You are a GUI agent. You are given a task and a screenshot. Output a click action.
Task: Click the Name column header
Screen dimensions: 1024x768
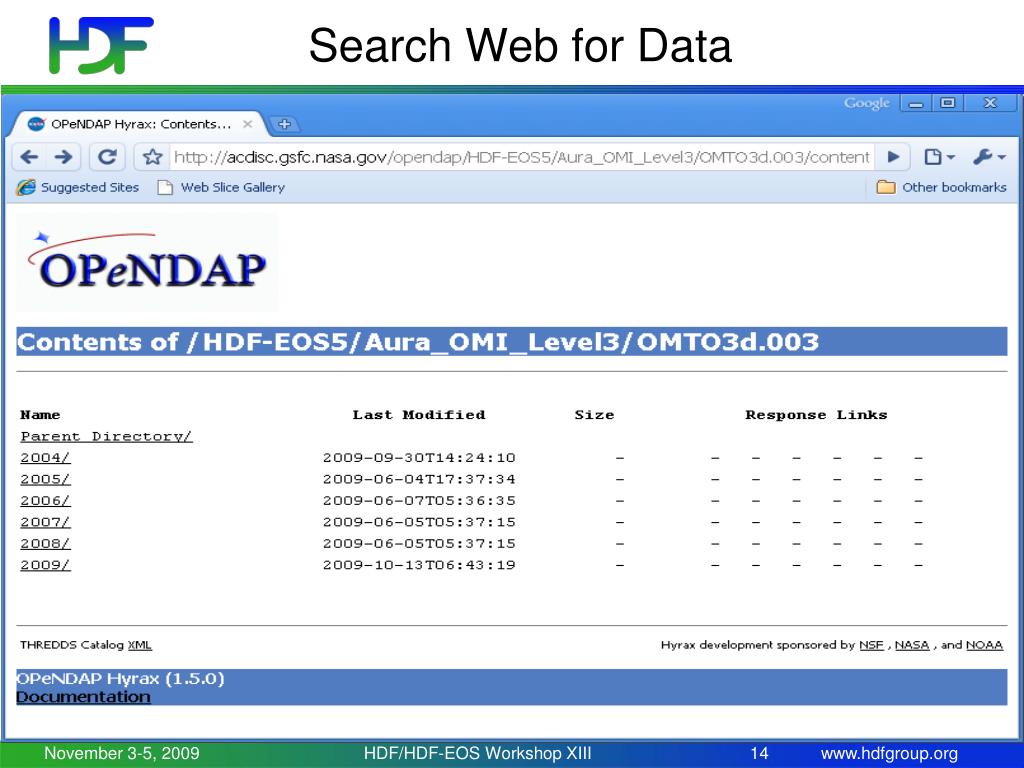[x=40, y=415]
